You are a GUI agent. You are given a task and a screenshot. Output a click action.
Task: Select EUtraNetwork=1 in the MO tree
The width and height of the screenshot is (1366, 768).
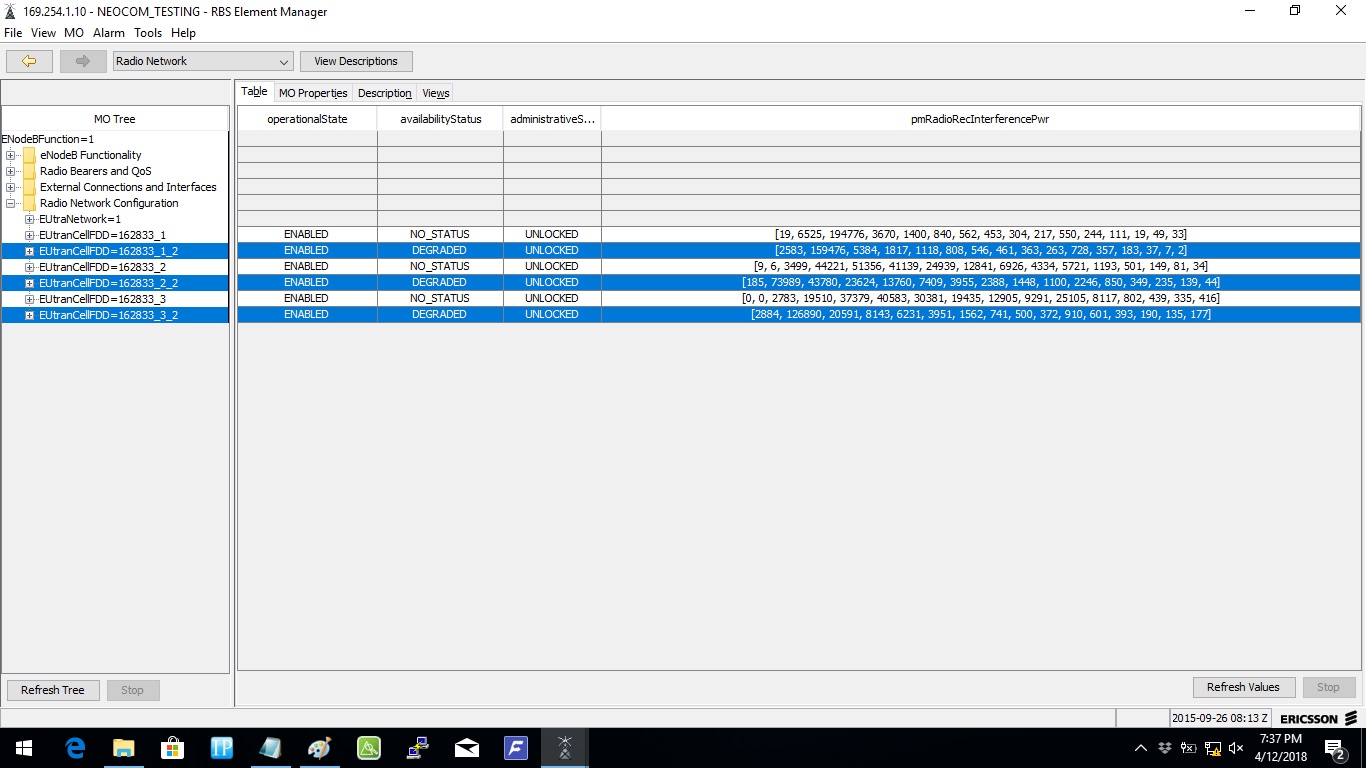click(80, 219)
